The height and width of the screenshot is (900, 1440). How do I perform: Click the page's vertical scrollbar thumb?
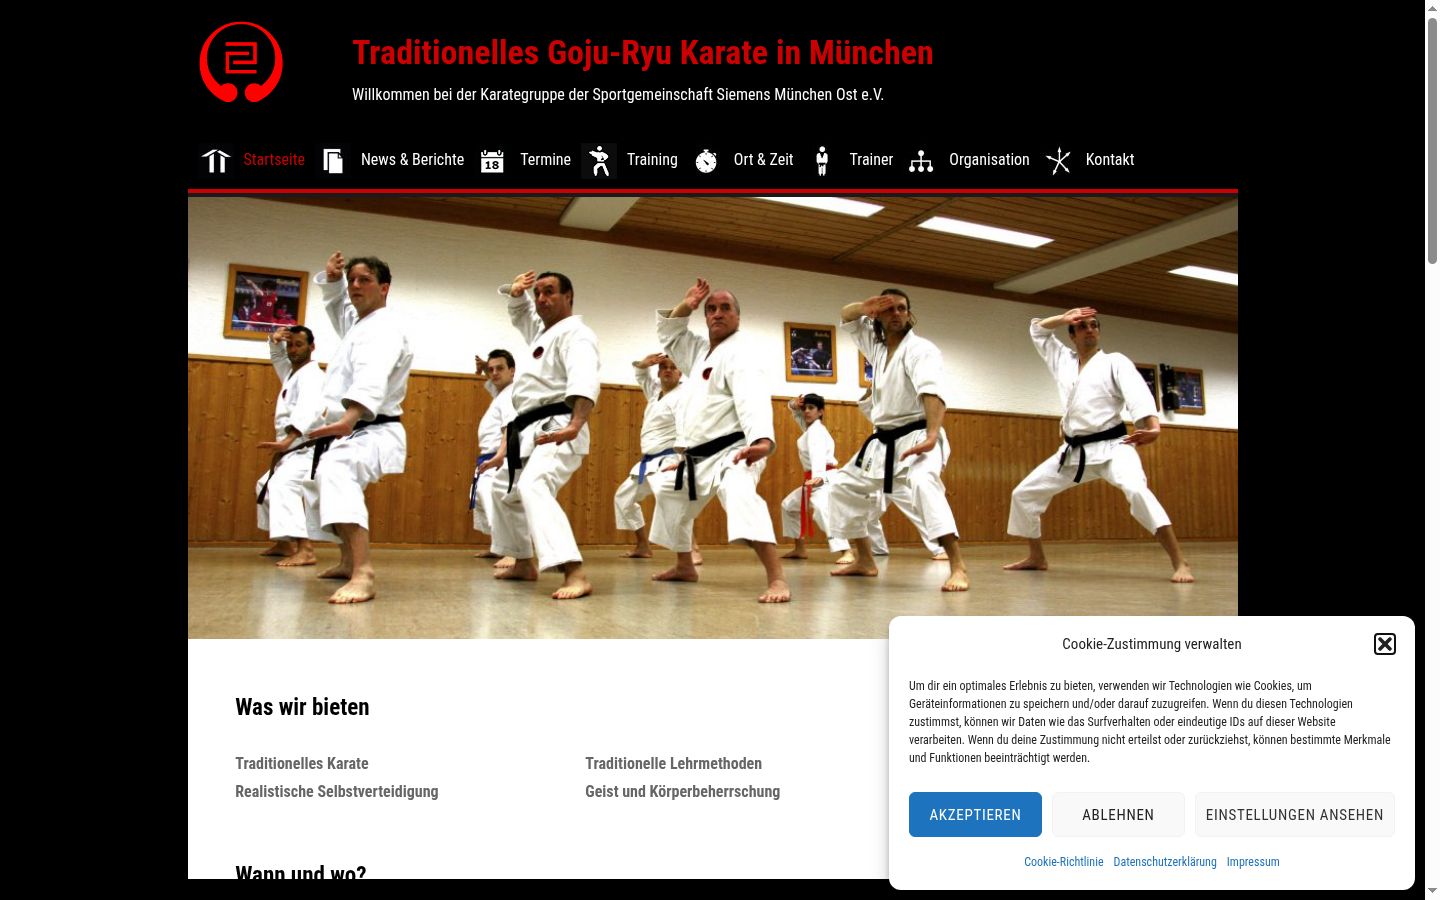click(x=1432, y=140)
